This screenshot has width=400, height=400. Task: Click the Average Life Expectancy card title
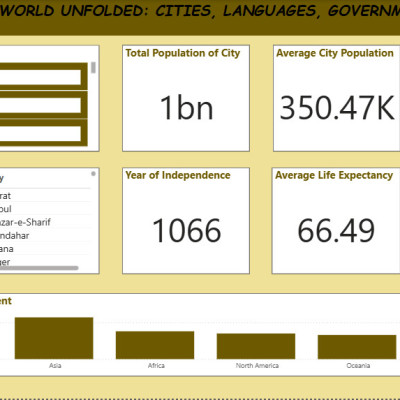(x=334, y=175)
